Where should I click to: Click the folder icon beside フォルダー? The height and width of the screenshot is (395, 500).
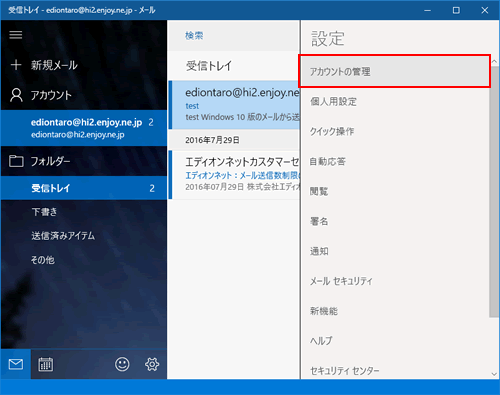click(x=16, y=161)
